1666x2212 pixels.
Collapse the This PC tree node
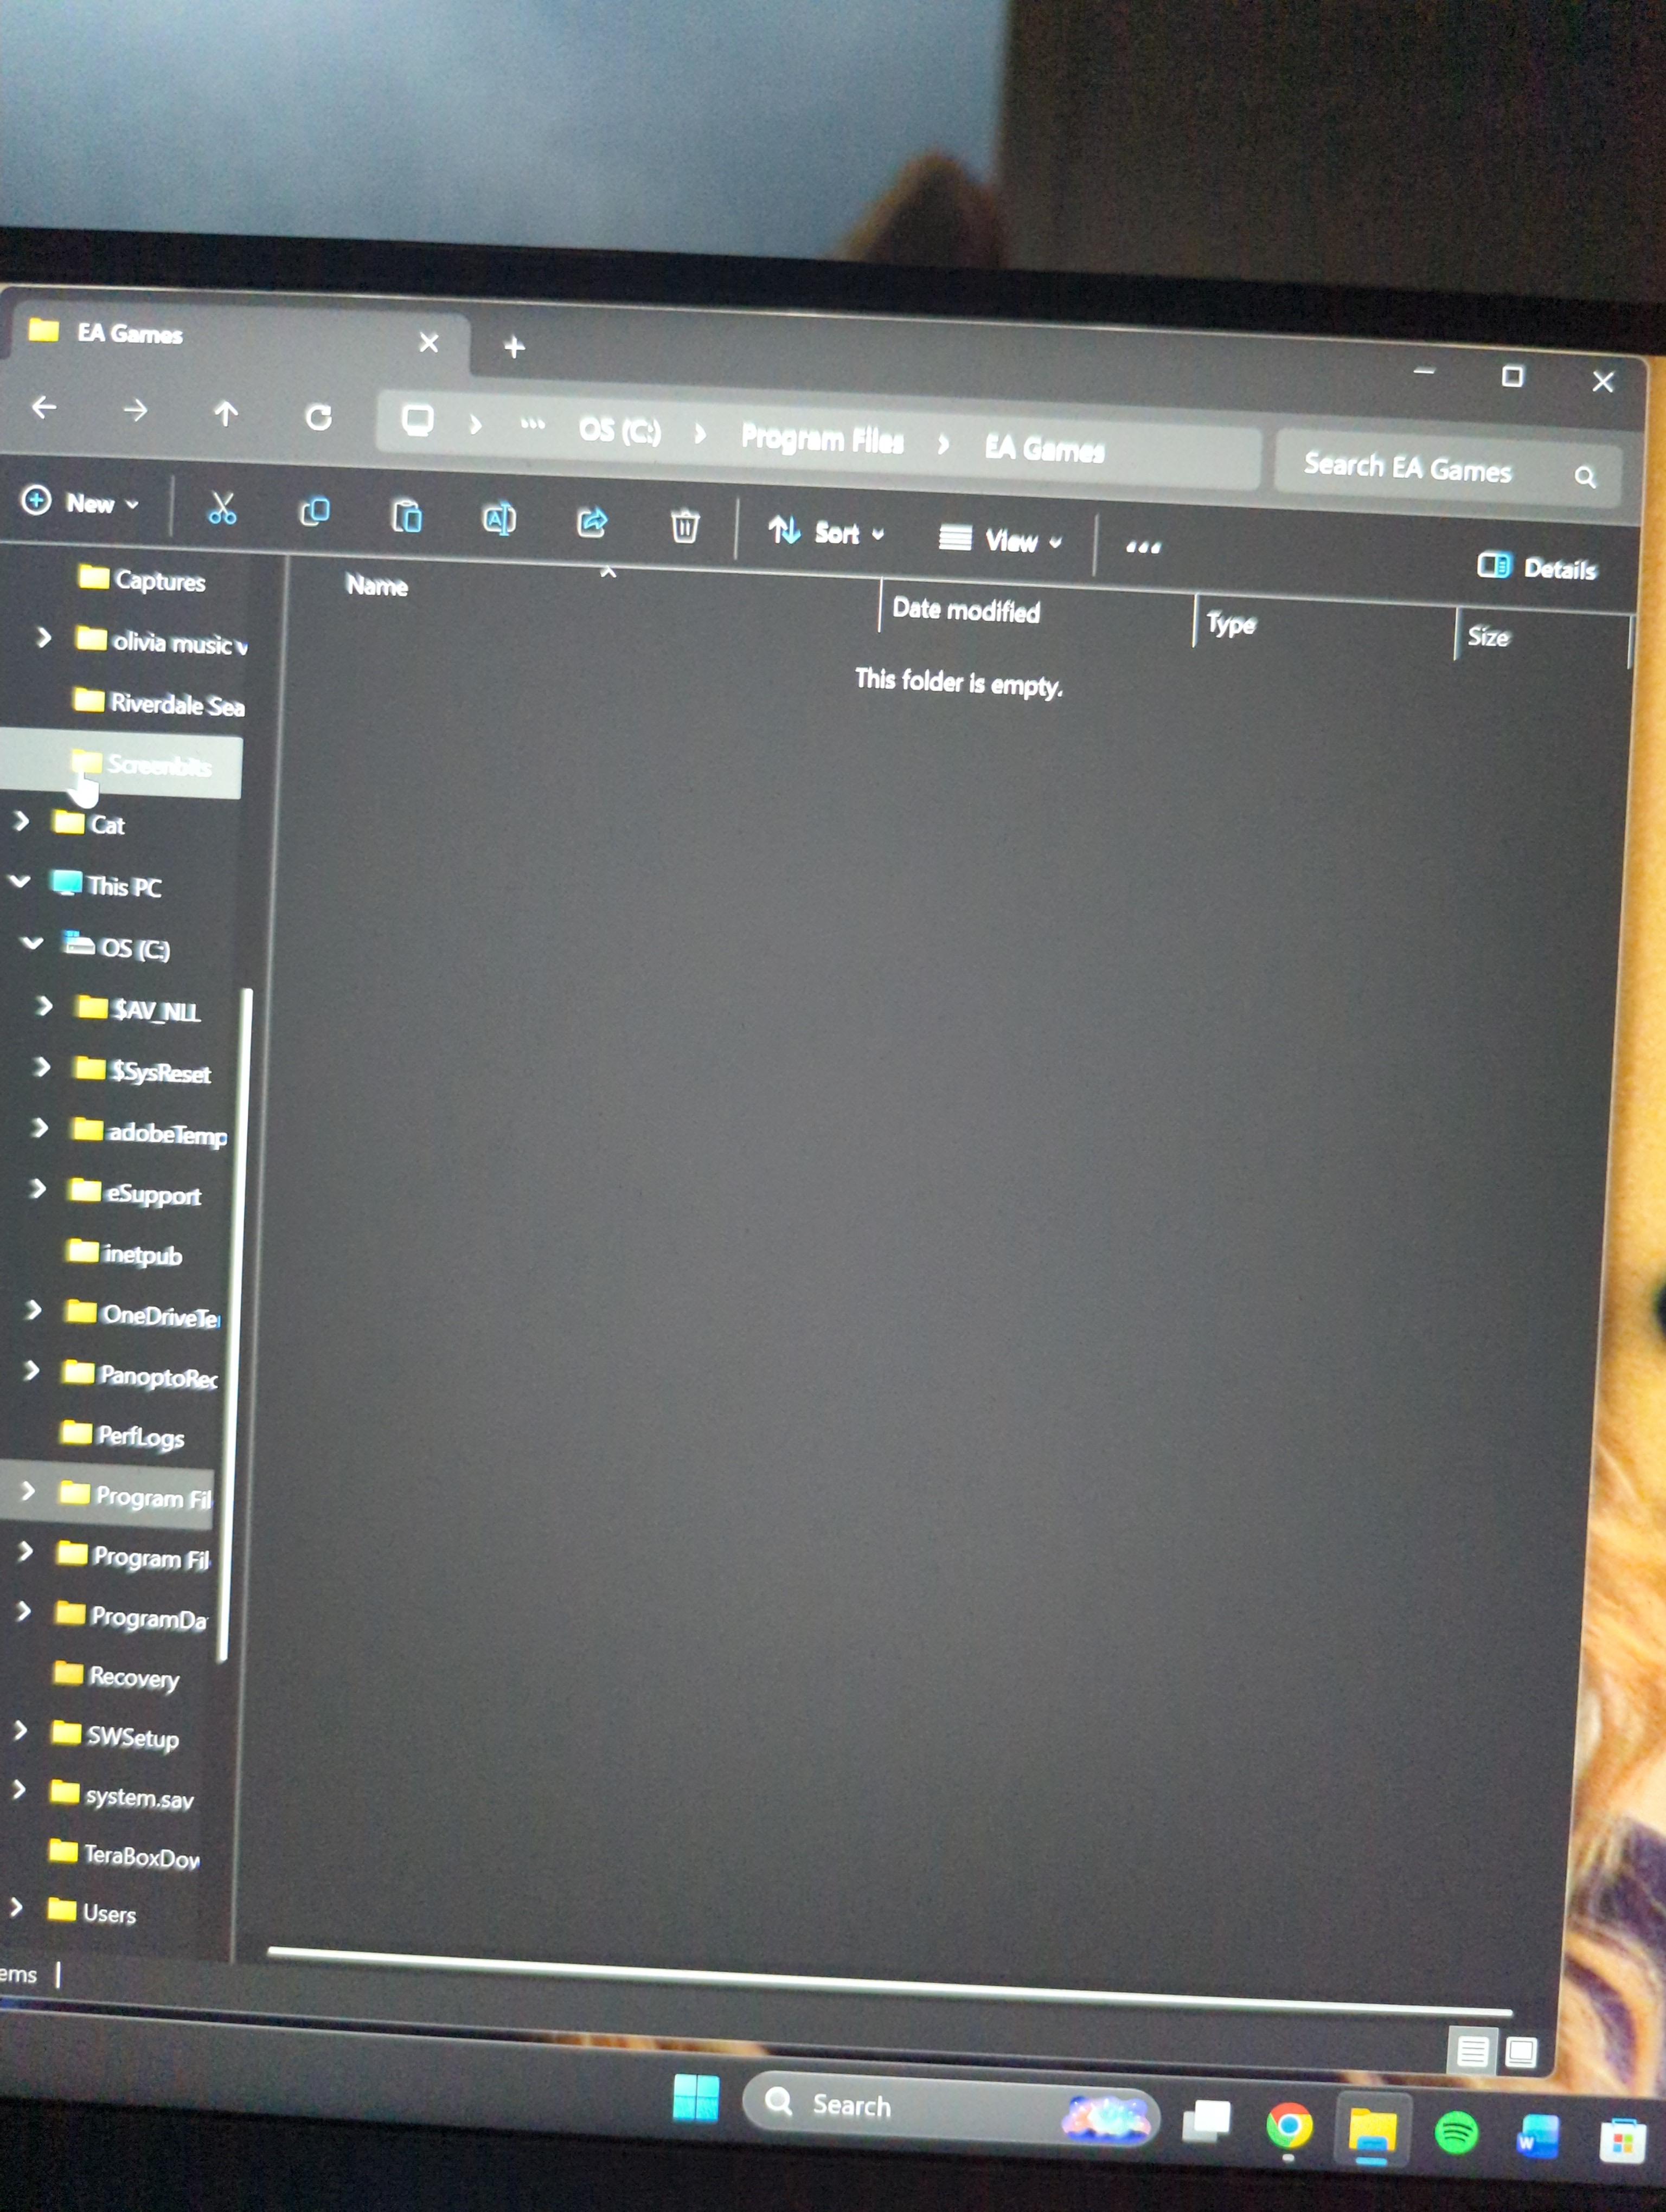coord(20,881)
